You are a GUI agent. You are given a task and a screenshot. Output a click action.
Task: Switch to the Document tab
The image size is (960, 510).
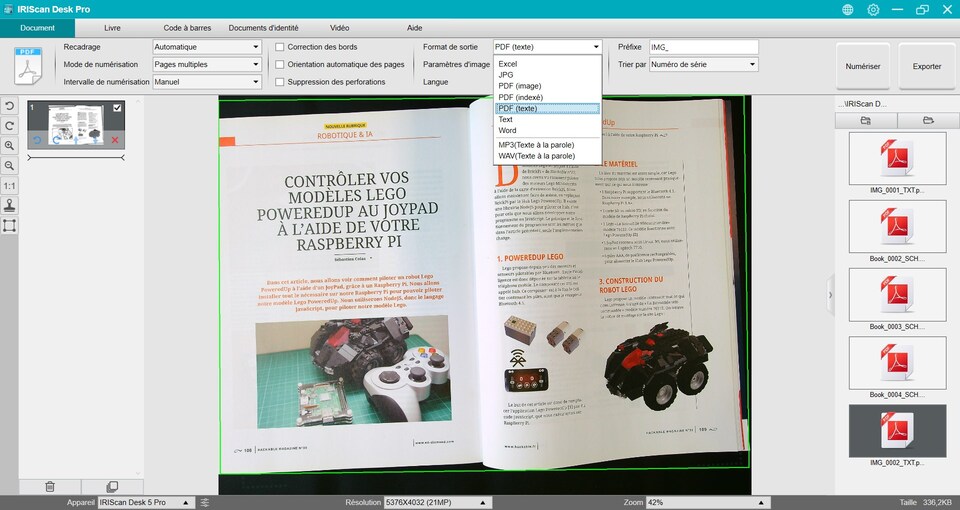click(x=37, y=28)
